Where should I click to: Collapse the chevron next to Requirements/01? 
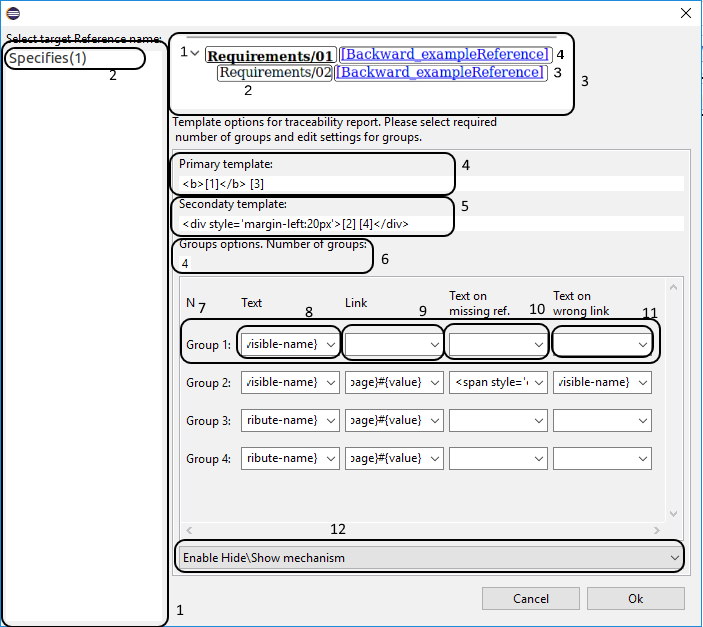[195, 53]
